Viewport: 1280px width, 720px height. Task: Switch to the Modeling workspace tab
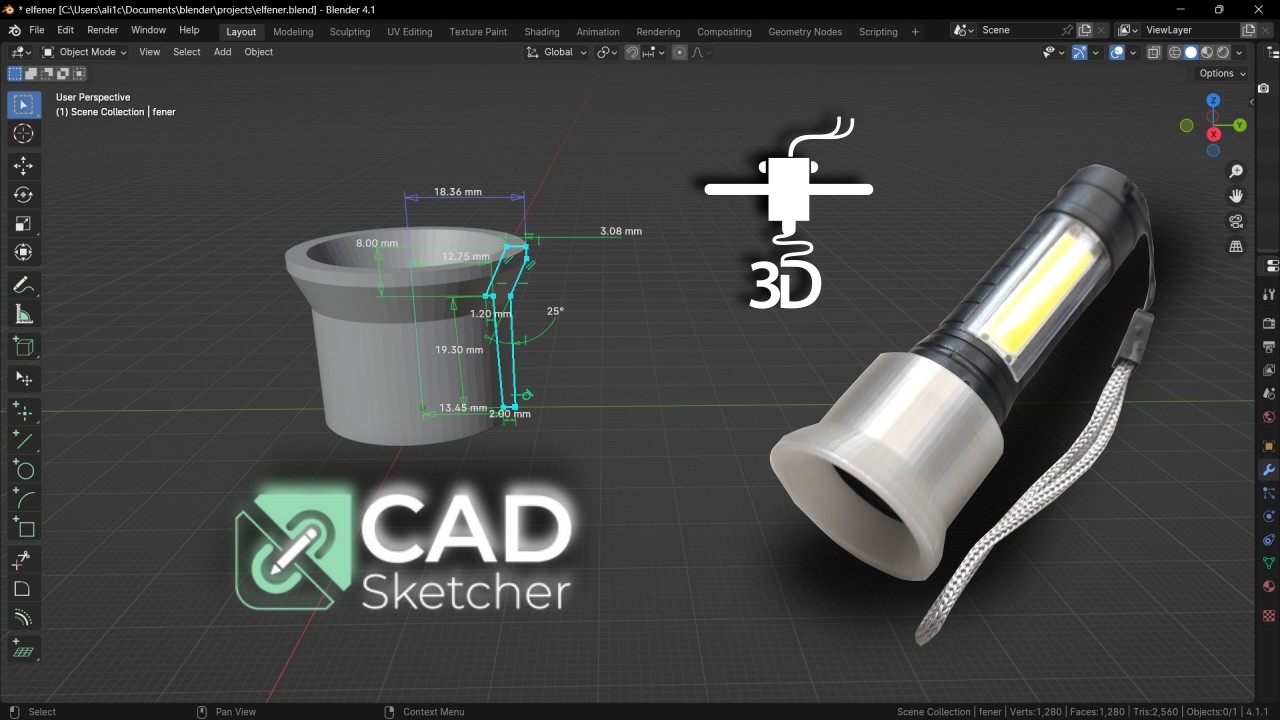293,31
